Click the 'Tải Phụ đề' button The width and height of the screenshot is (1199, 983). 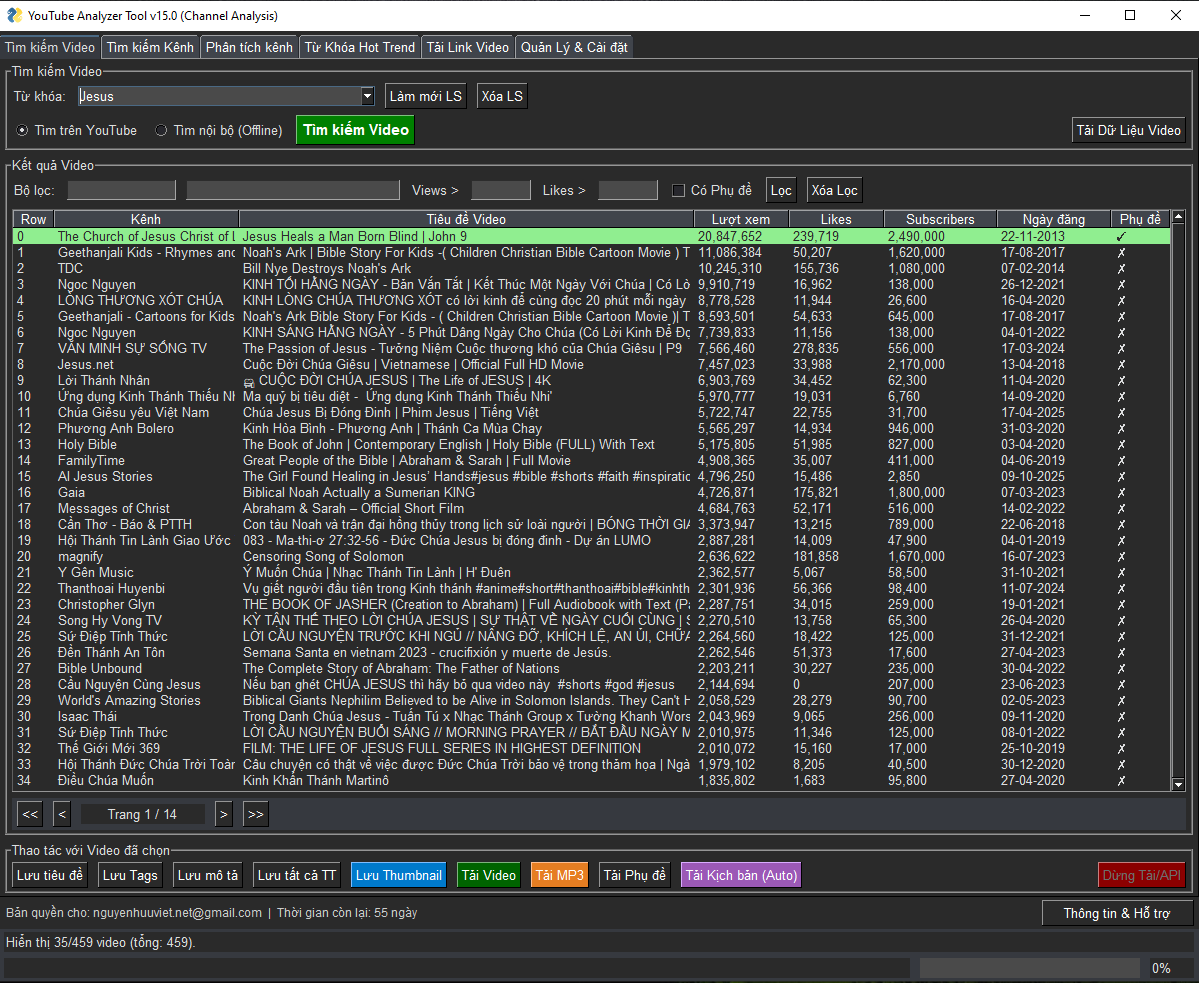click(x=635, y=875)
